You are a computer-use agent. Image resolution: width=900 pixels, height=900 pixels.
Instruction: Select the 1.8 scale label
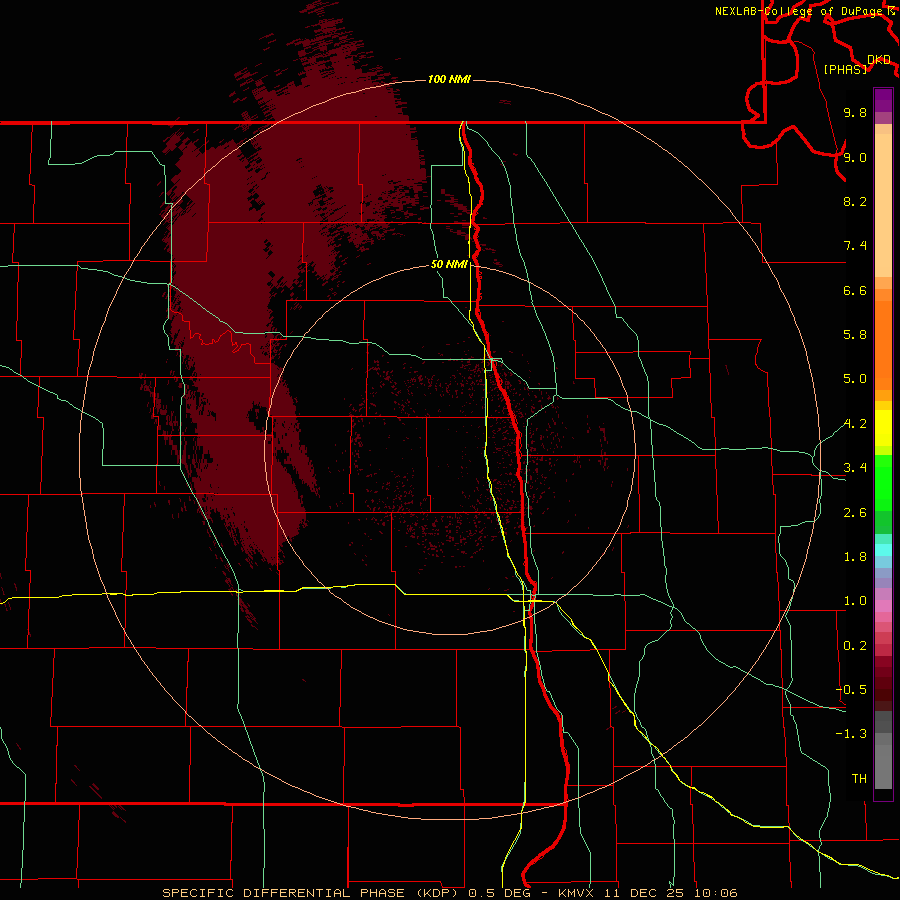pos(855,557)
